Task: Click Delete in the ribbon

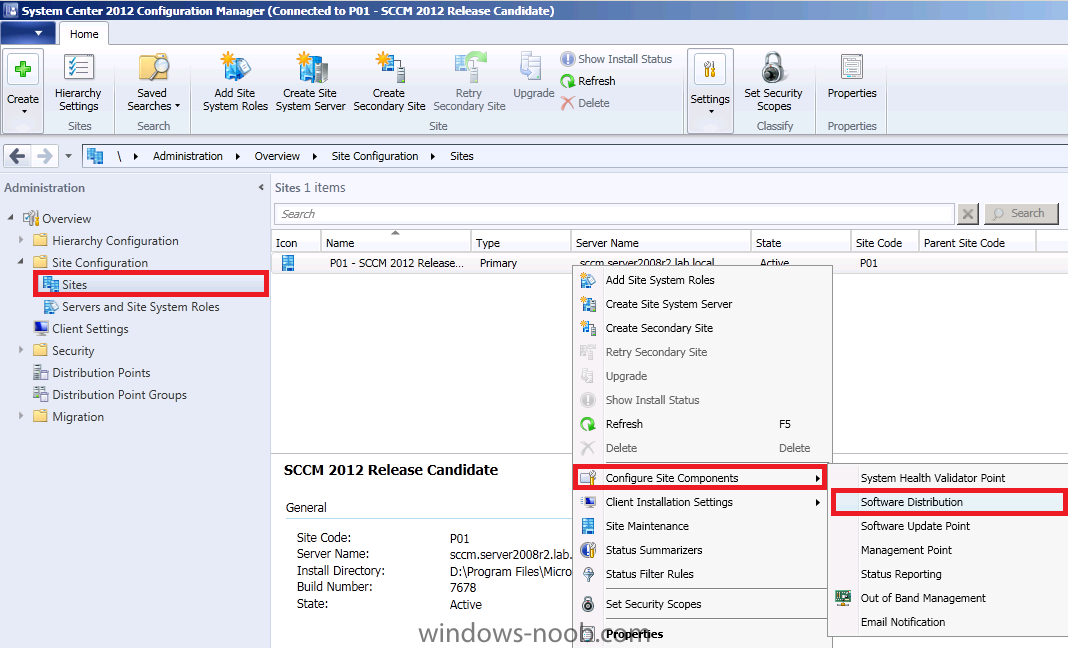Action: [x=585, y=103]
